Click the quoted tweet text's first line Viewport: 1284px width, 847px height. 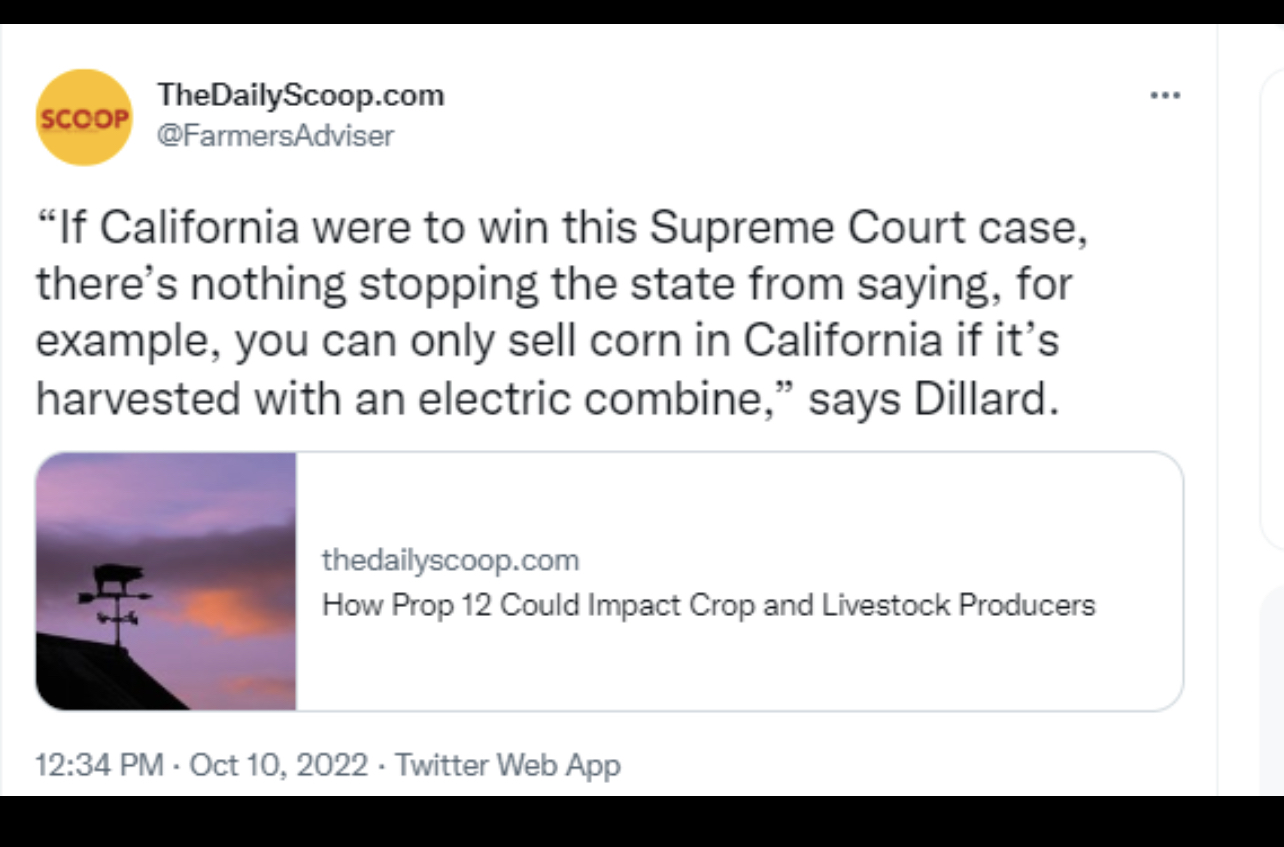tap(560, 228)
